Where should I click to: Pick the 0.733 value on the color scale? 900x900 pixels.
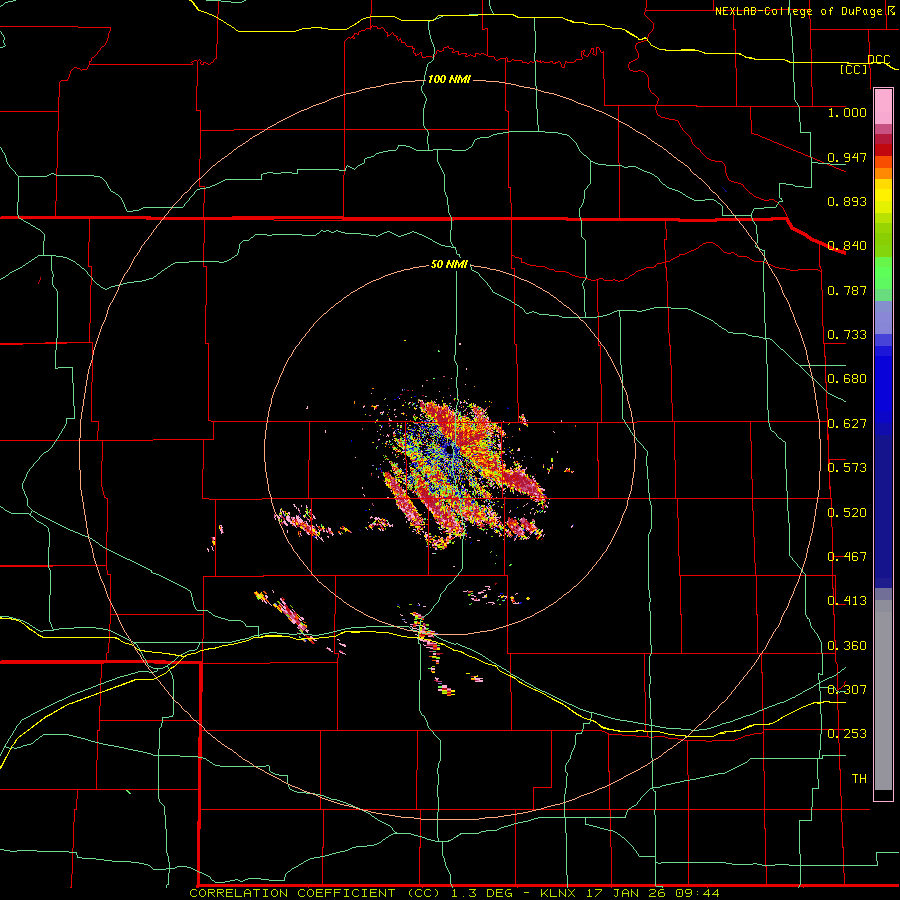coord(847,335)
